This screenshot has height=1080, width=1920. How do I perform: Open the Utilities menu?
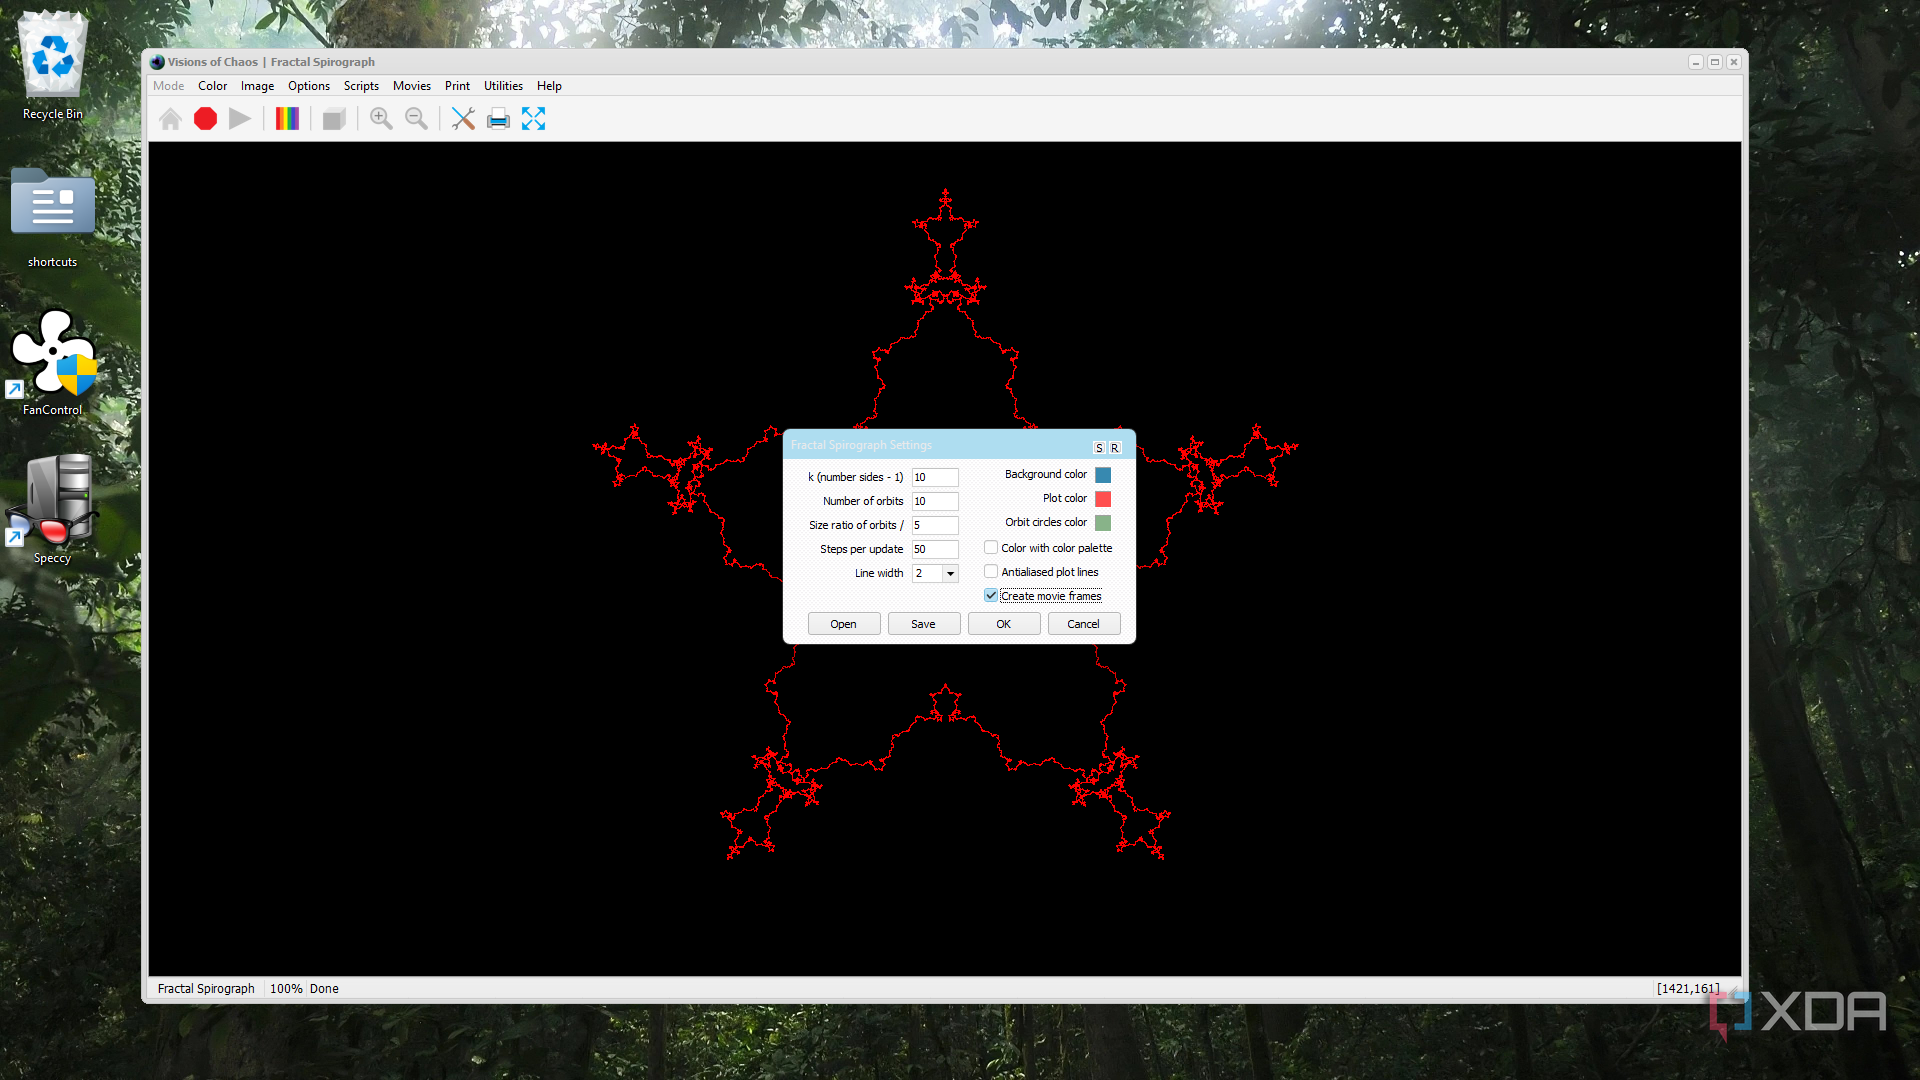(x=503, y=86)
